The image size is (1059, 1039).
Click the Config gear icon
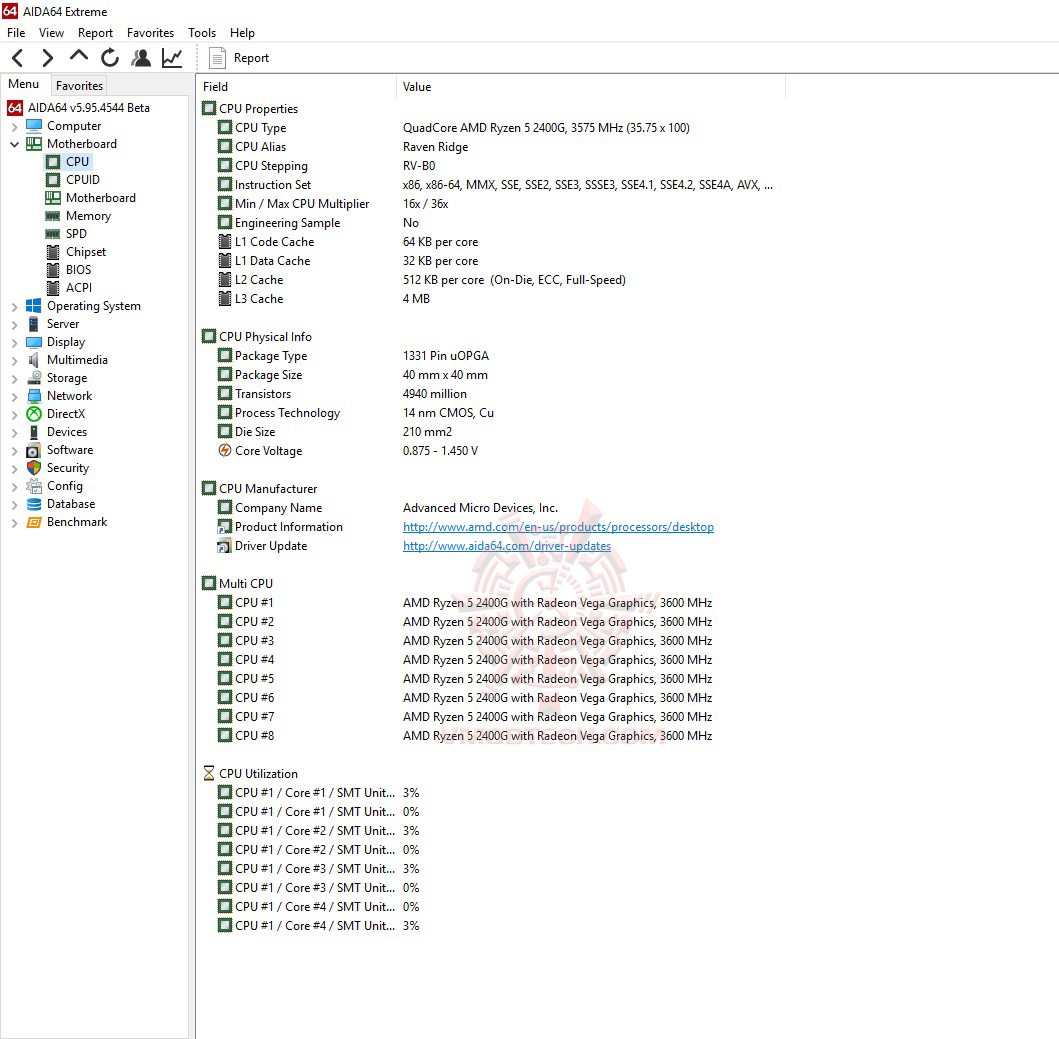point(34,486)
